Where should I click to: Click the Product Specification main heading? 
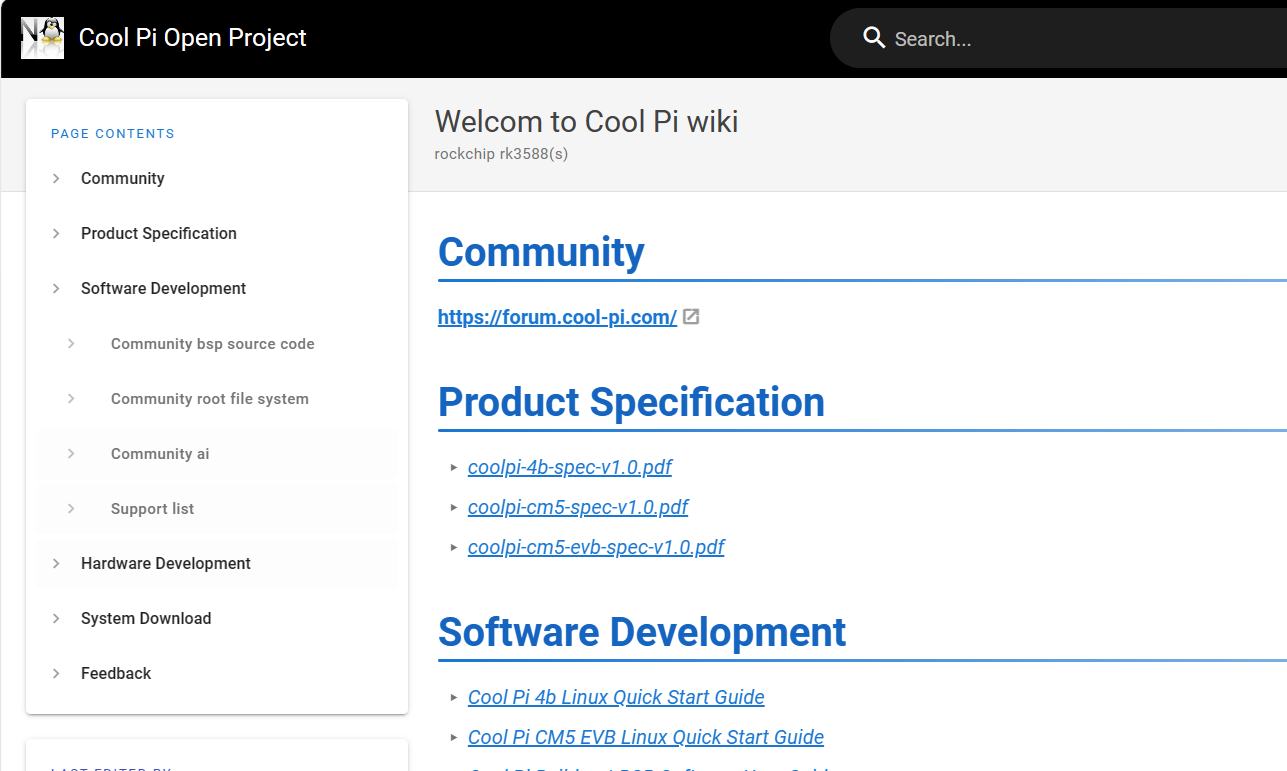[631, 402]
